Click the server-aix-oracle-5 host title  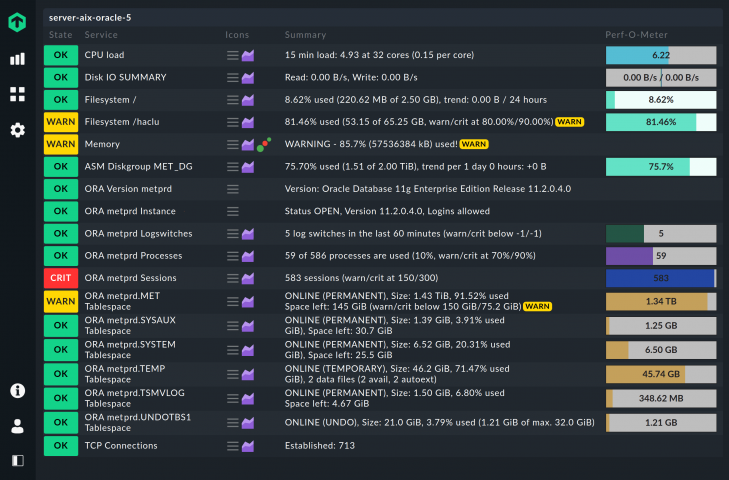pyautogui.click(x=89, y=17)
